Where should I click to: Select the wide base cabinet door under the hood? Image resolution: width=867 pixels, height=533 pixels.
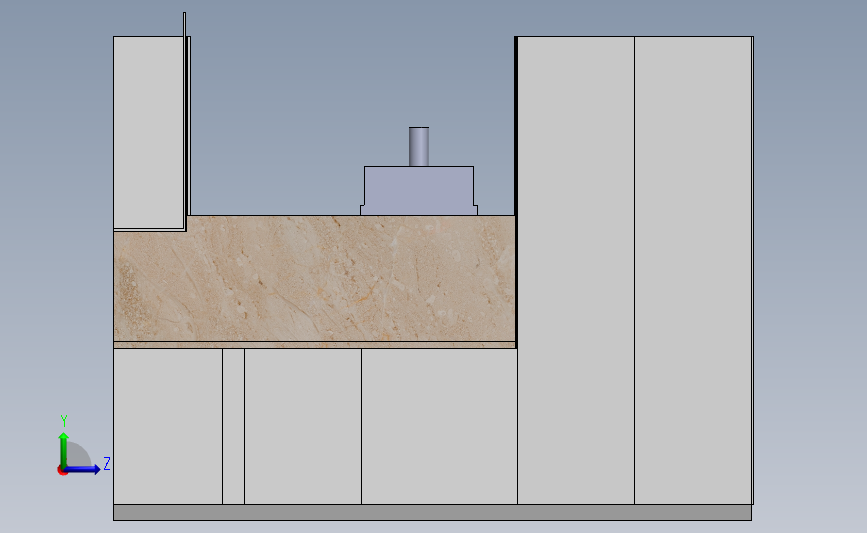pyautogui.click(x=439, y=426)
